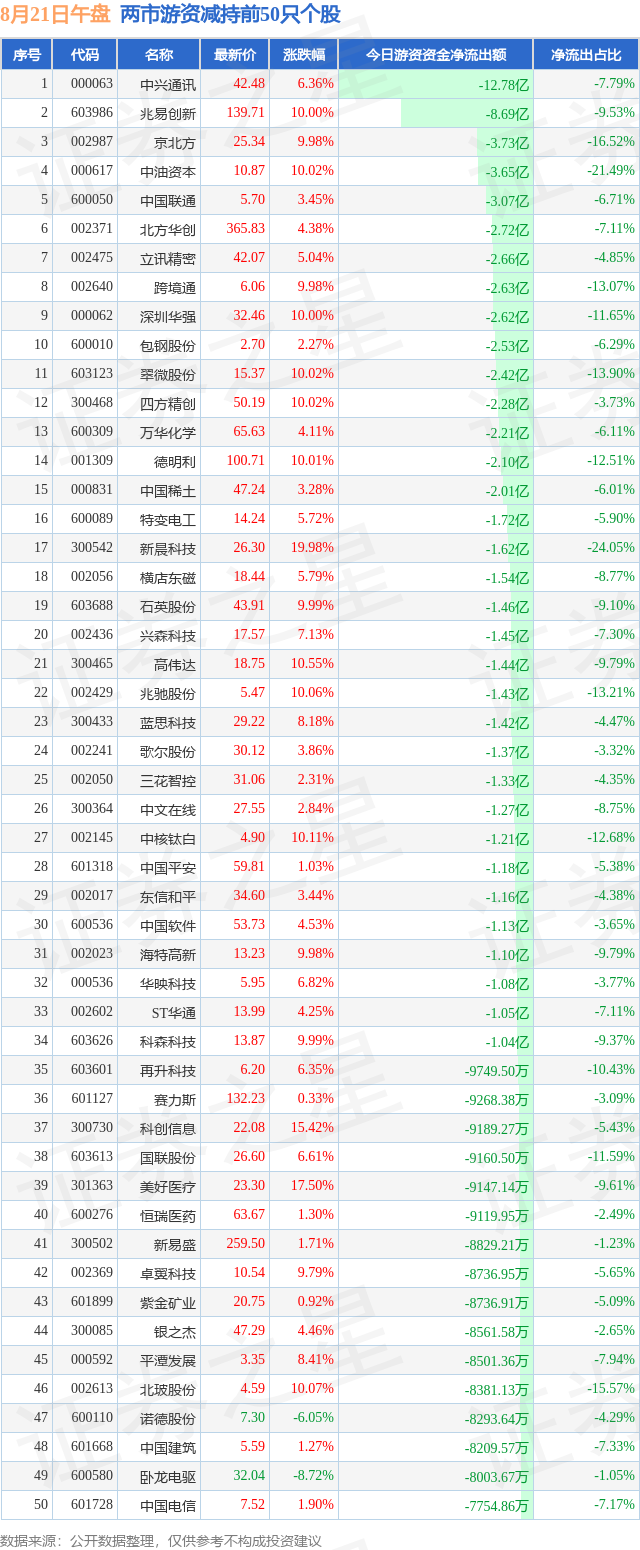This screenshot has height=1550, width=640.
Task: Select stock name 立讯精密
Action: tap(168, 258)
